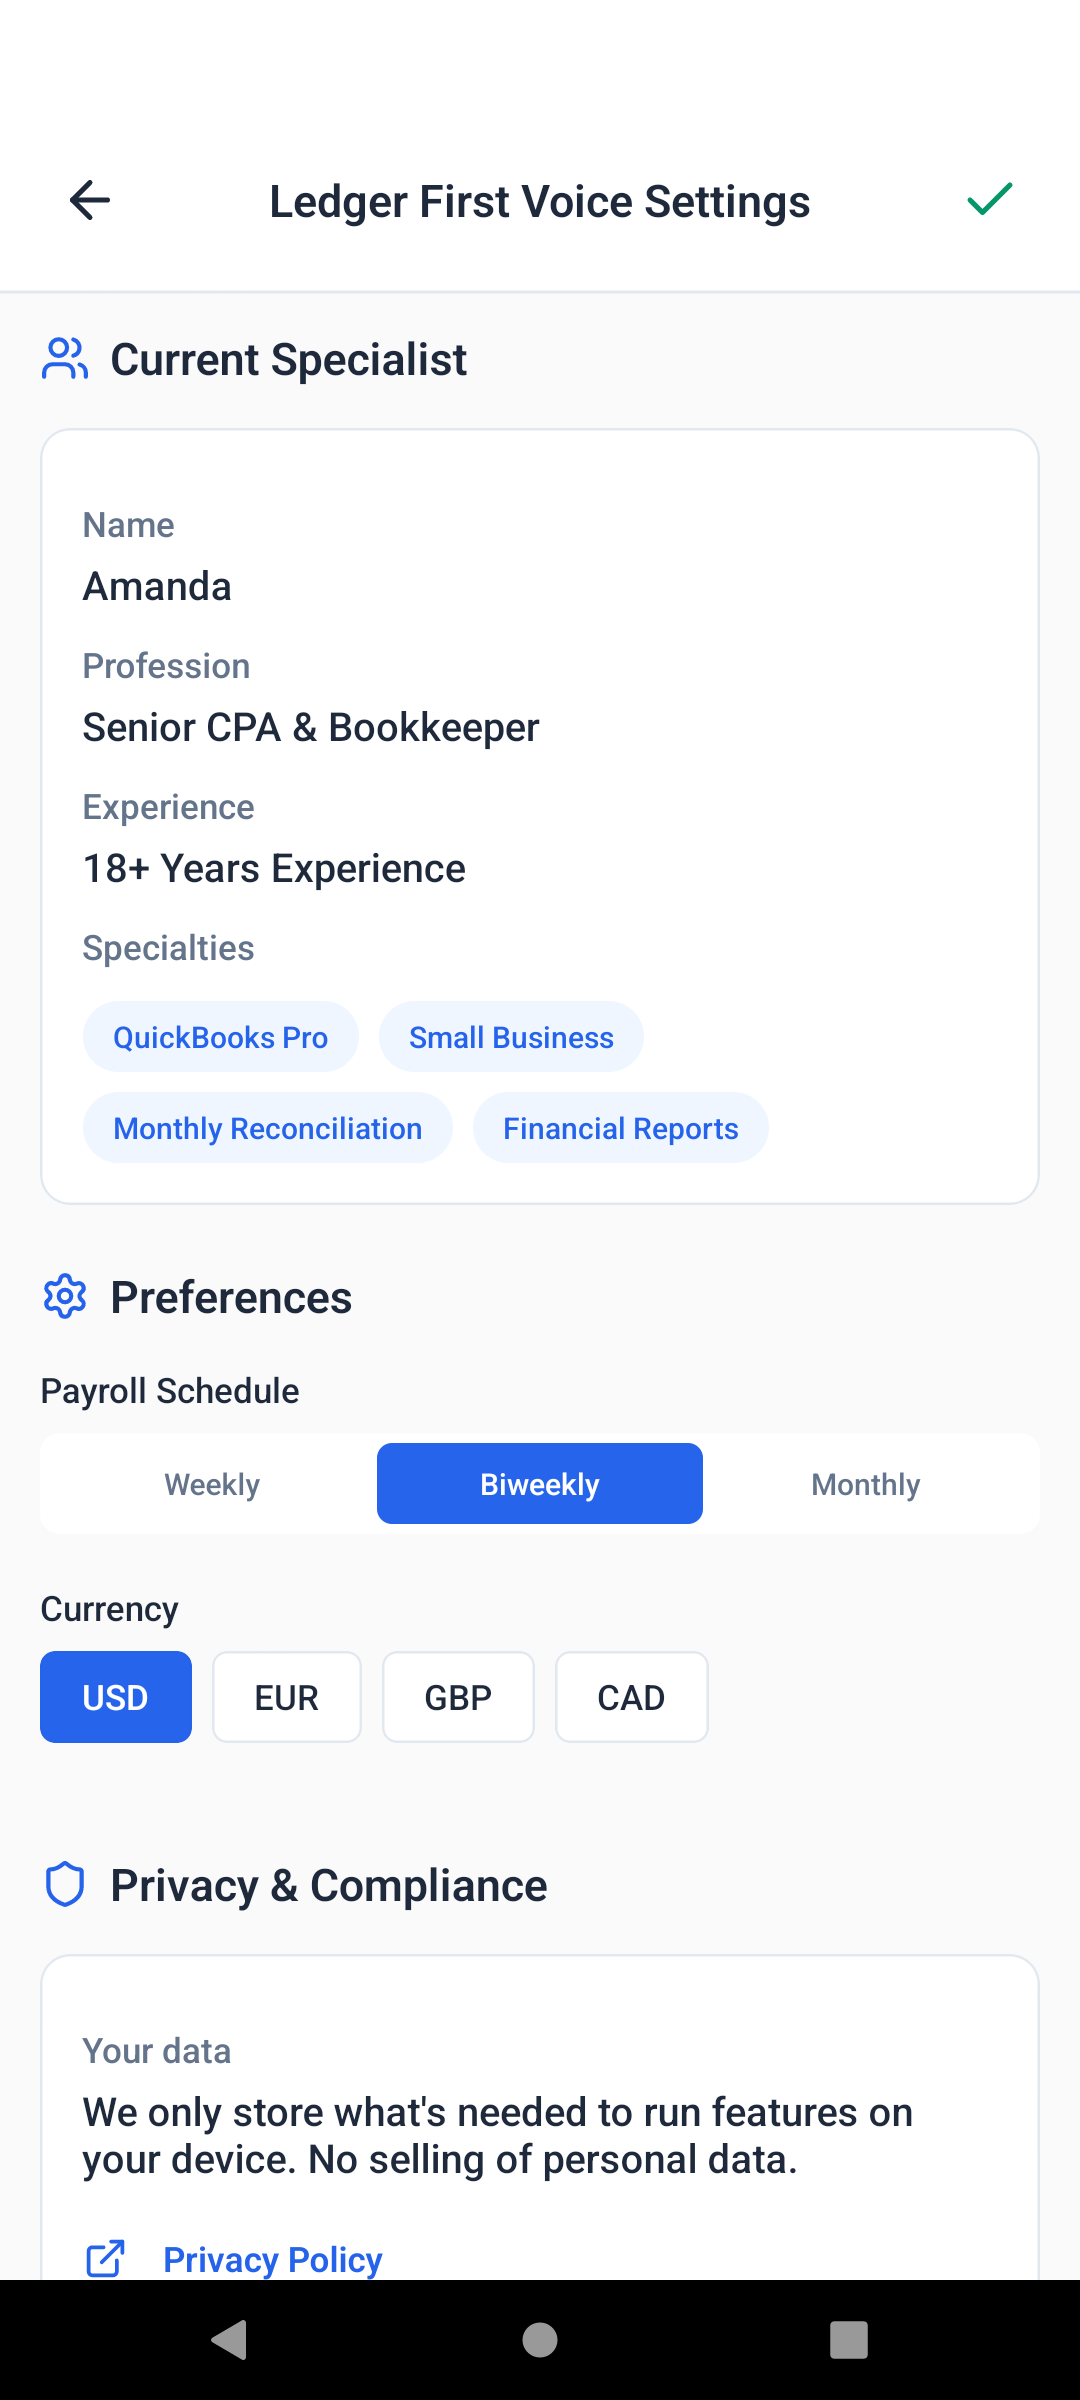
Task: Click the Preferences gear icon
Action: [65, 1297]
